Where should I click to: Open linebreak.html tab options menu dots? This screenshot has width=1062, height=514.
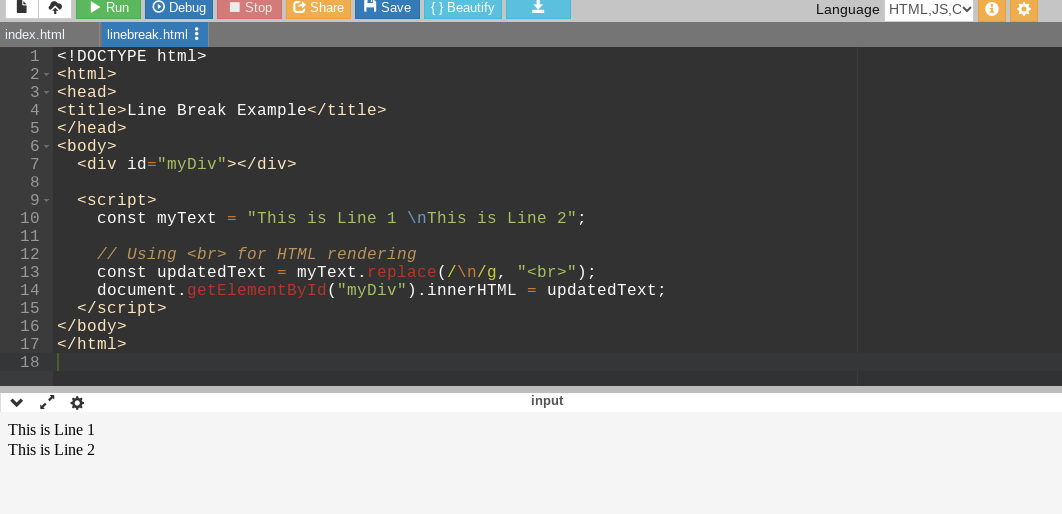pos(197,34)
